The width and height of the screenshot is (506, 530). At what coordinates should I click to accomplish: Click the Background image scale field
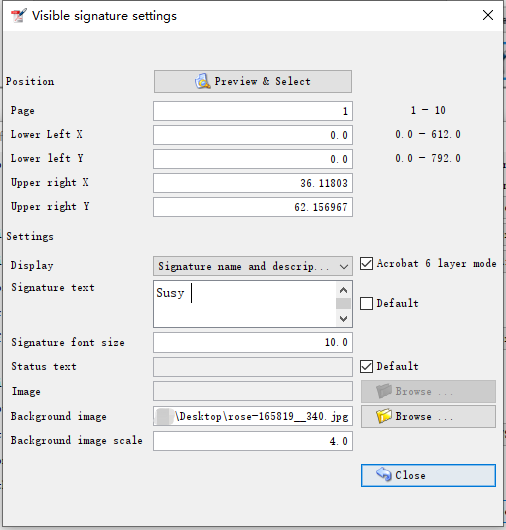(x=253, y=441)
